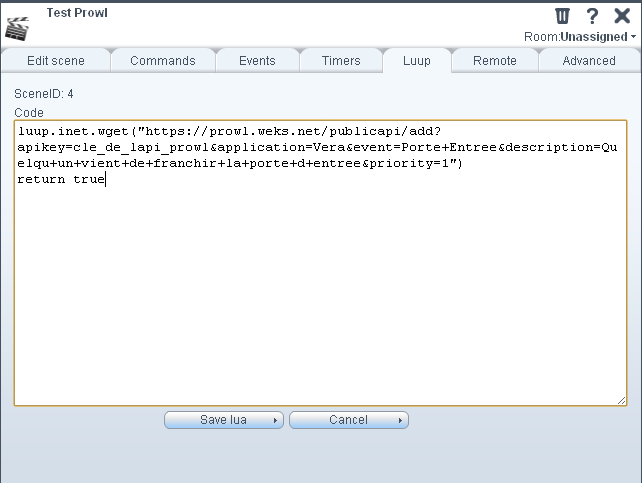Open the Timers tab
Image resolution: width=642 pixels, height=483 pixels.
coord(341,61)
